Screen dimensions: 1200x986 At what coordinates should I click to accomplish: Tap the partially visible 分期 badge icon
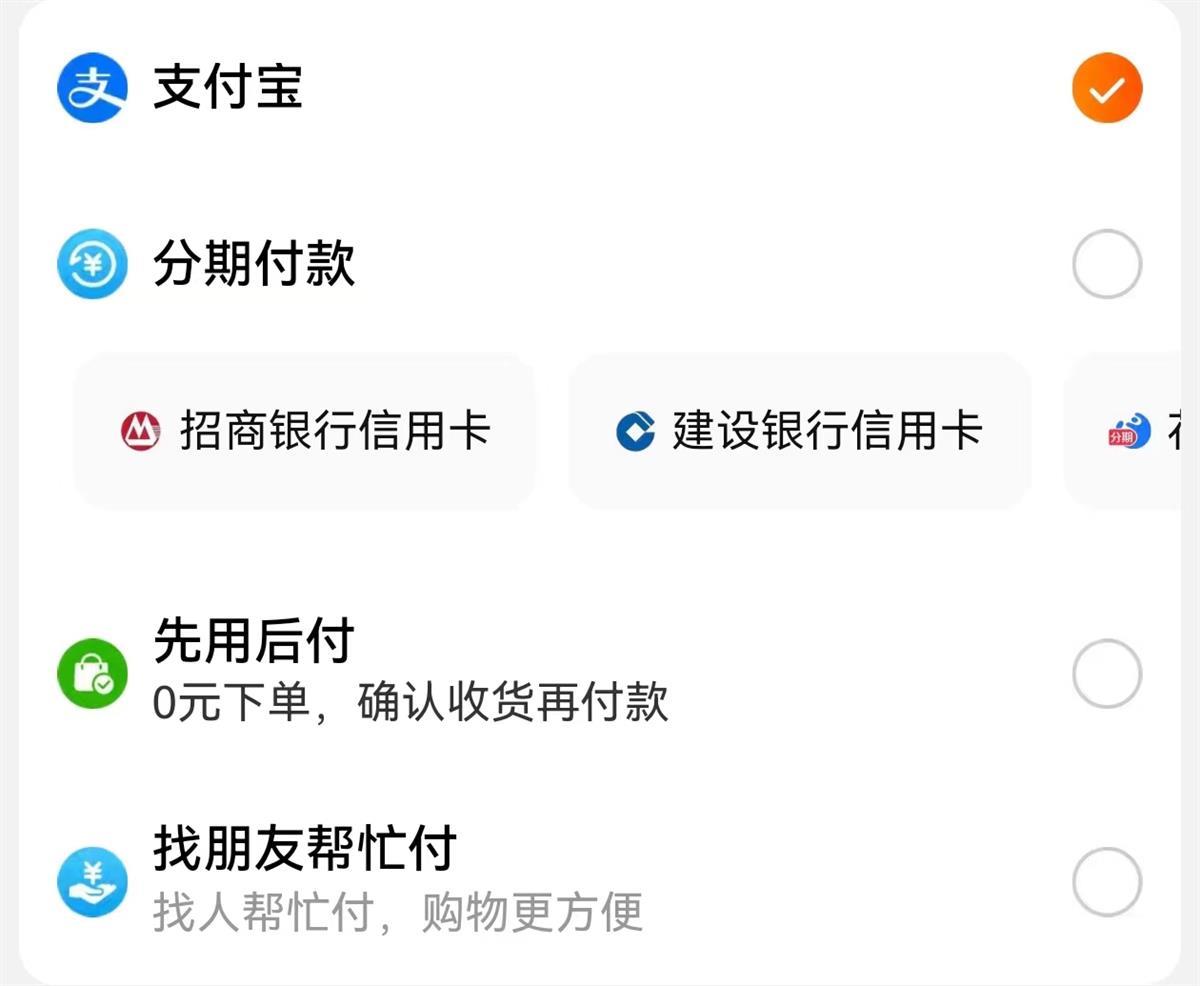coord(1123,433)
